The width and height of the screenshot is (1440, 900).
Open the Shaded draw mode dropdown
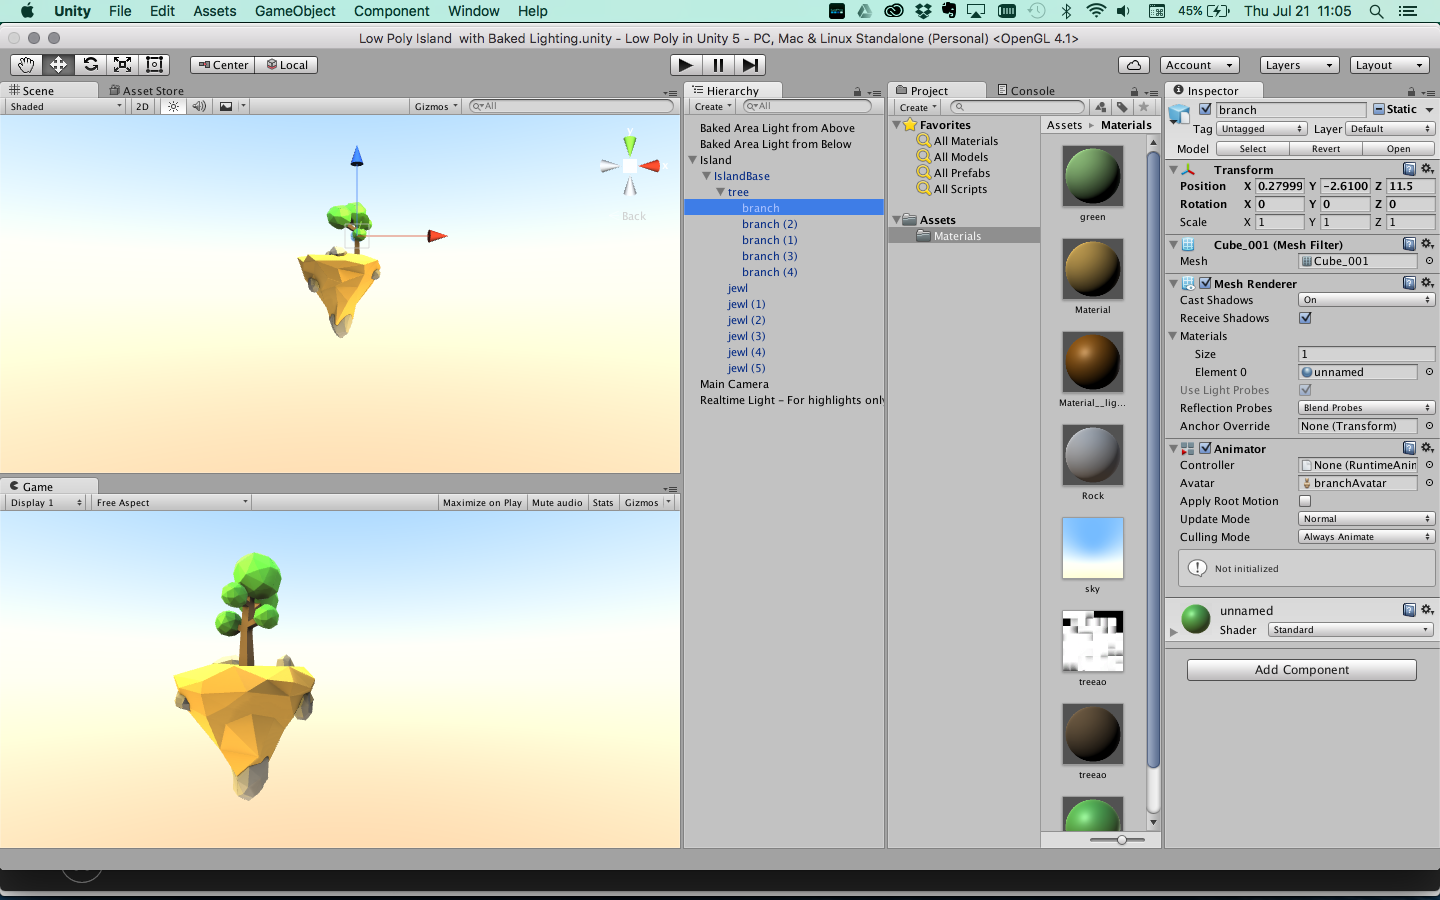click(x=65, y=106)
